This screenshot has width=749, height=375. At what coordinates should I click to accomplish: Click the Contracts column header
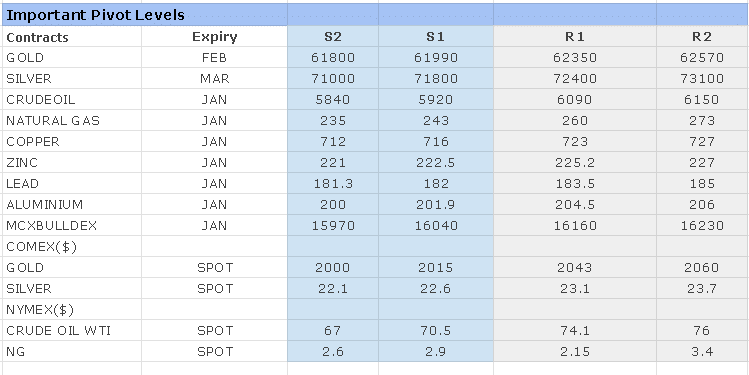(72, 37)
